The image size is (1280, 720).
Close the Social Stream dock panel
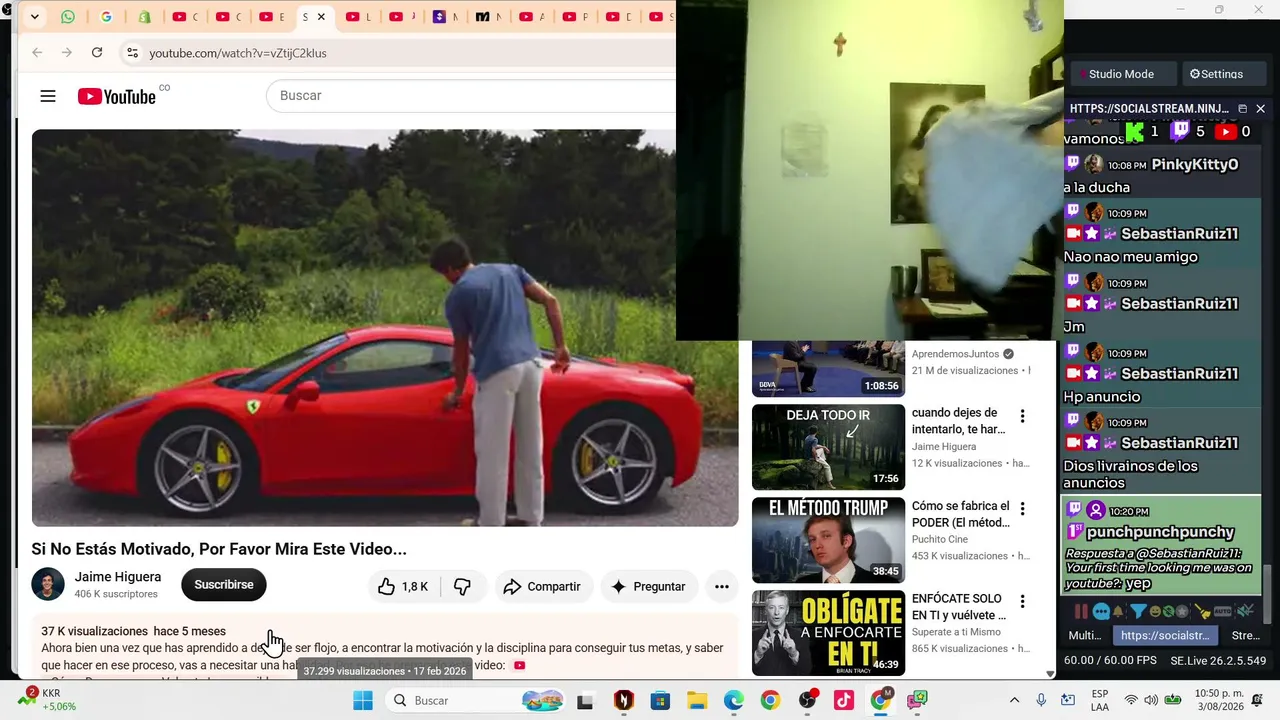(x=1260, y=108)
